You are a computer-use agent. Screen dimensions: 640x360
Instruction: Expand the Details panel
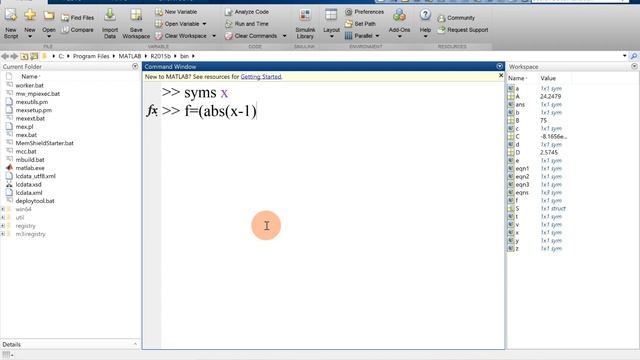coord(135,344)
